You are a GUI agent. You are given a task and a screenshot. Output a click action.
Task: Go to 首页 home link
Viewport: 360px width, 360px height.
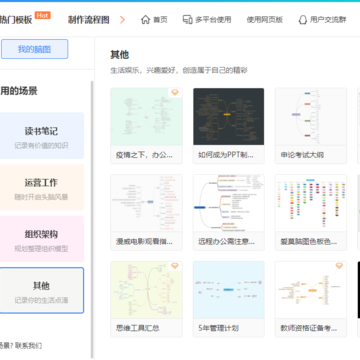click(x=160, y=20)
